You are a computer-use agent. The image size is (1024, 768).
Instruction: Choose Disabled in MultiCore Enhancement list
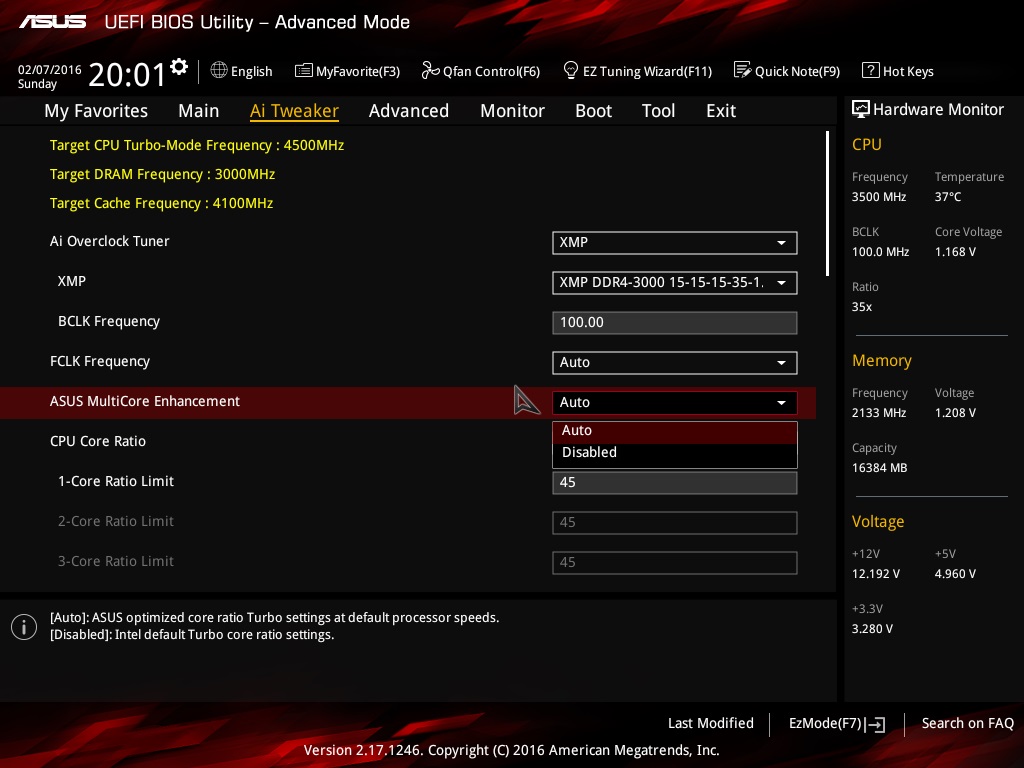coord(675,453)
